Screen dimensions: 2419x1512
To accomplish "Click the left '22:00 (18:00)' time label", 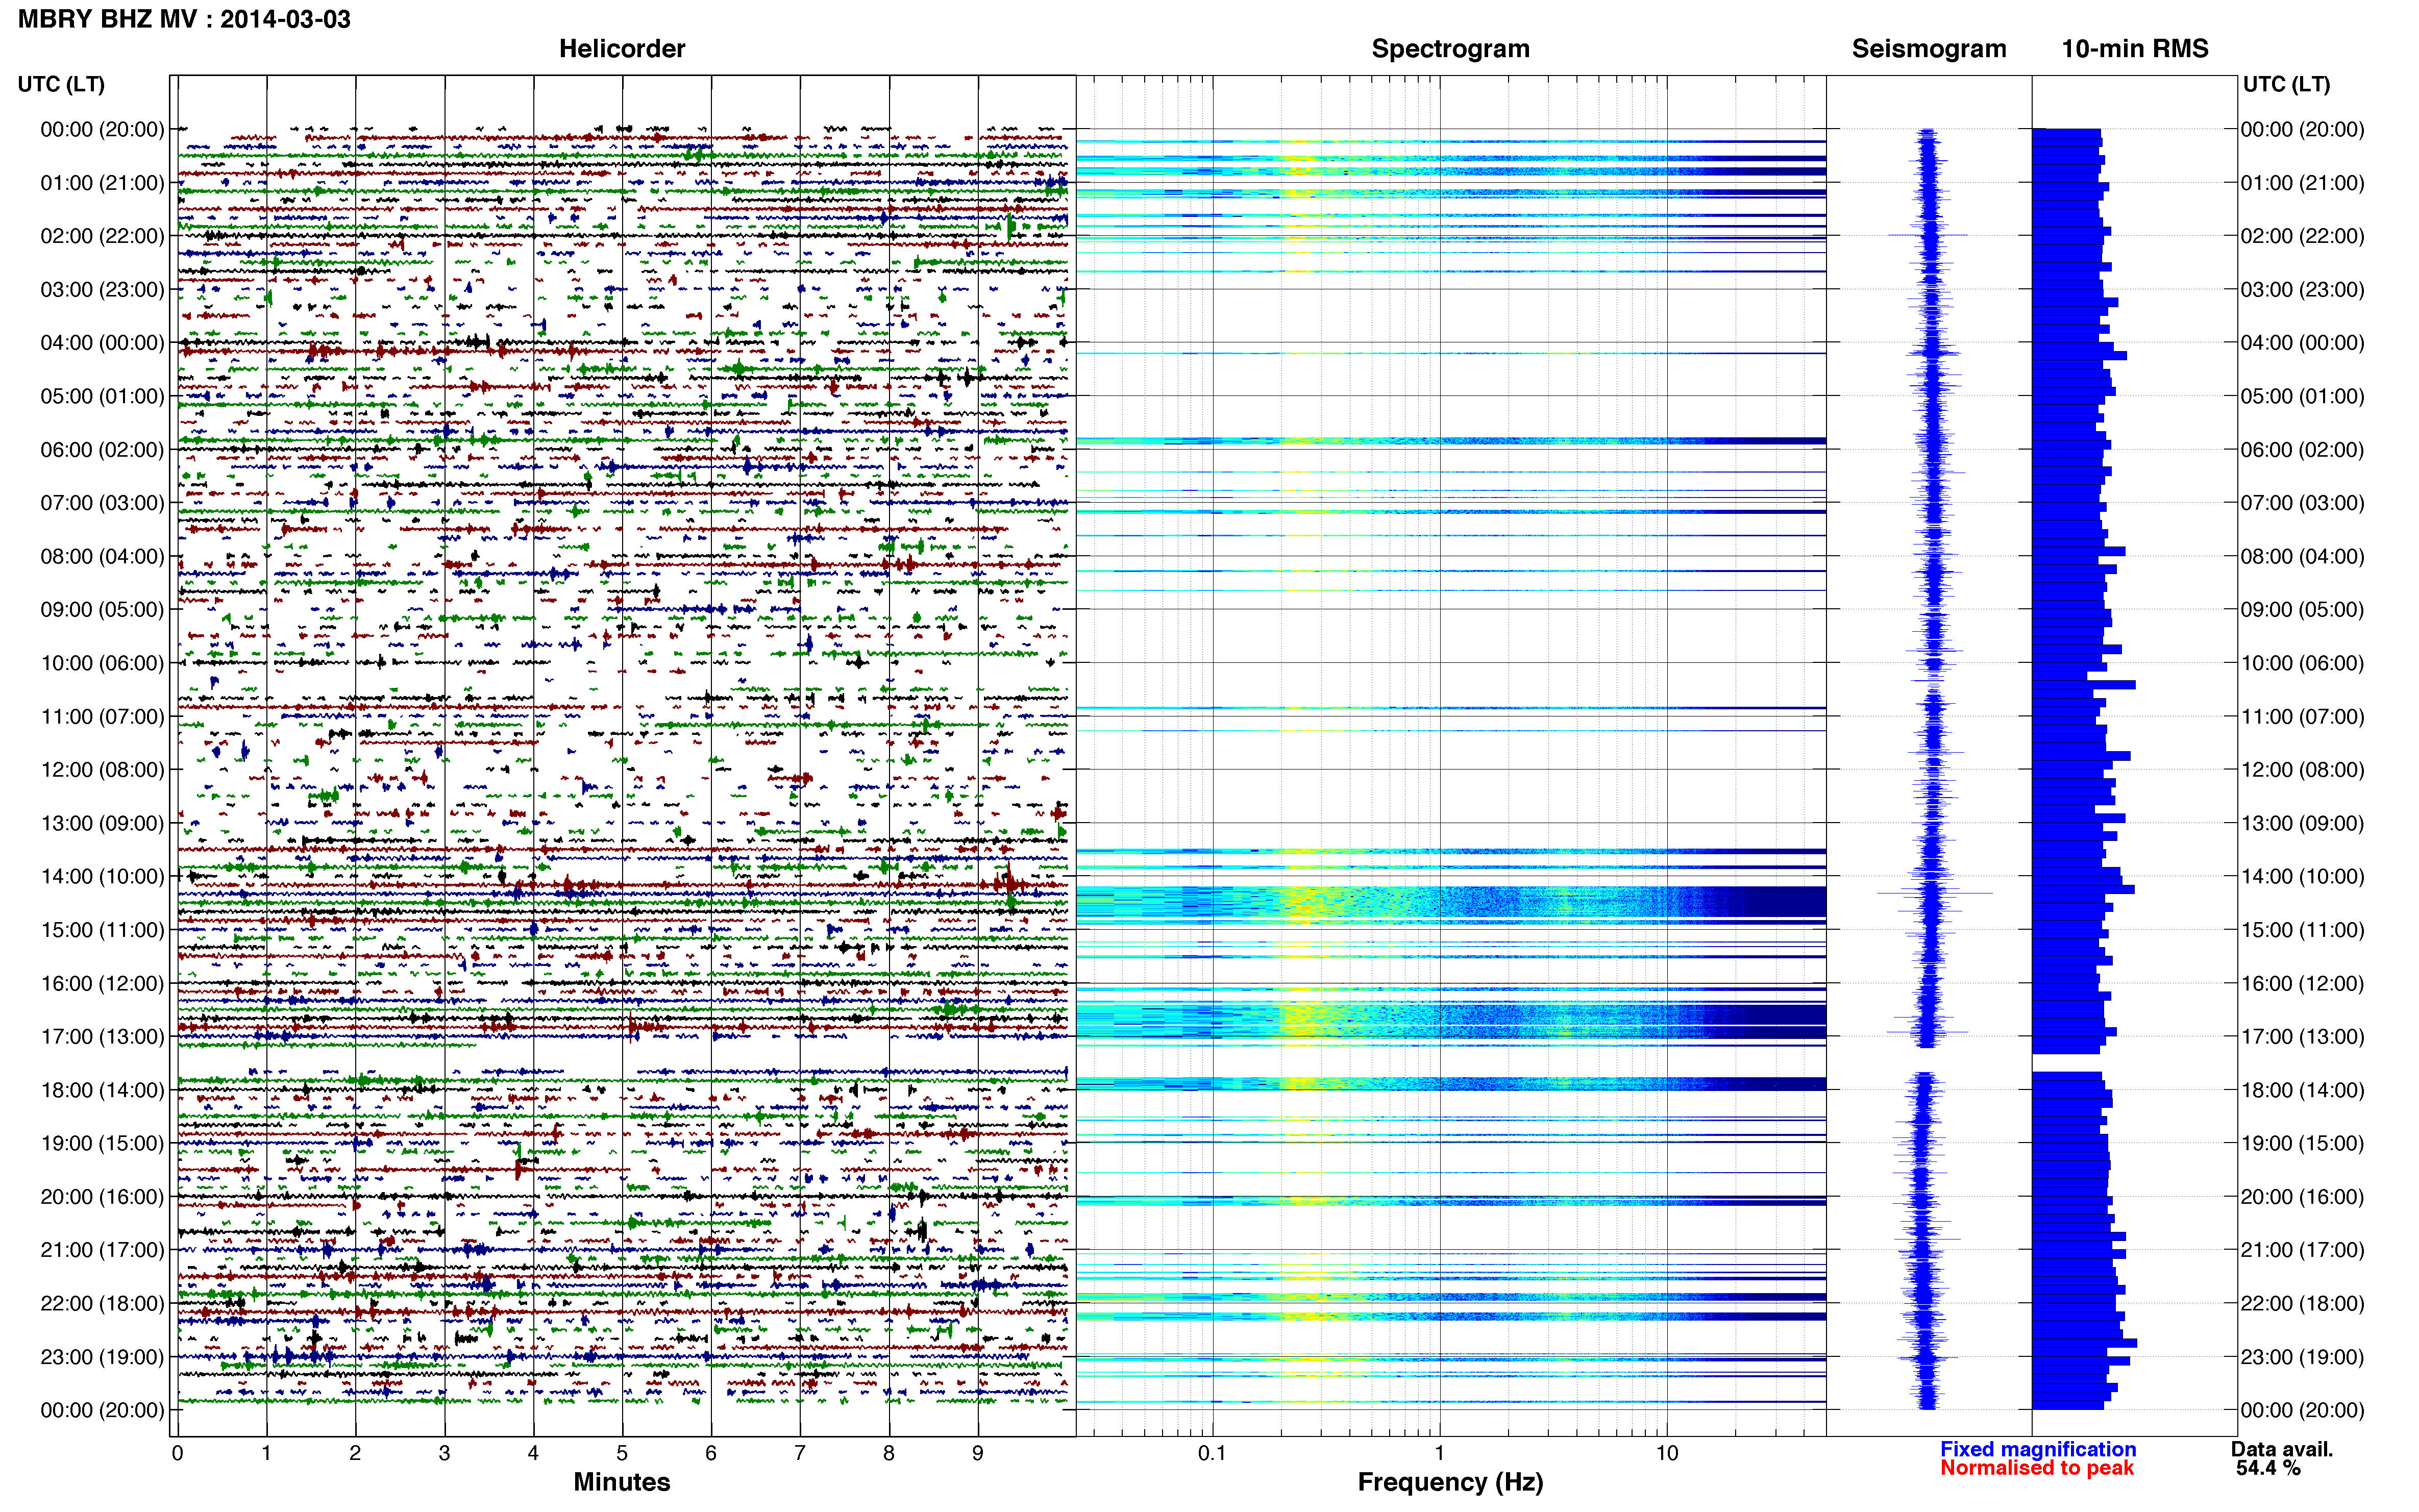I will click(102, 1304).
